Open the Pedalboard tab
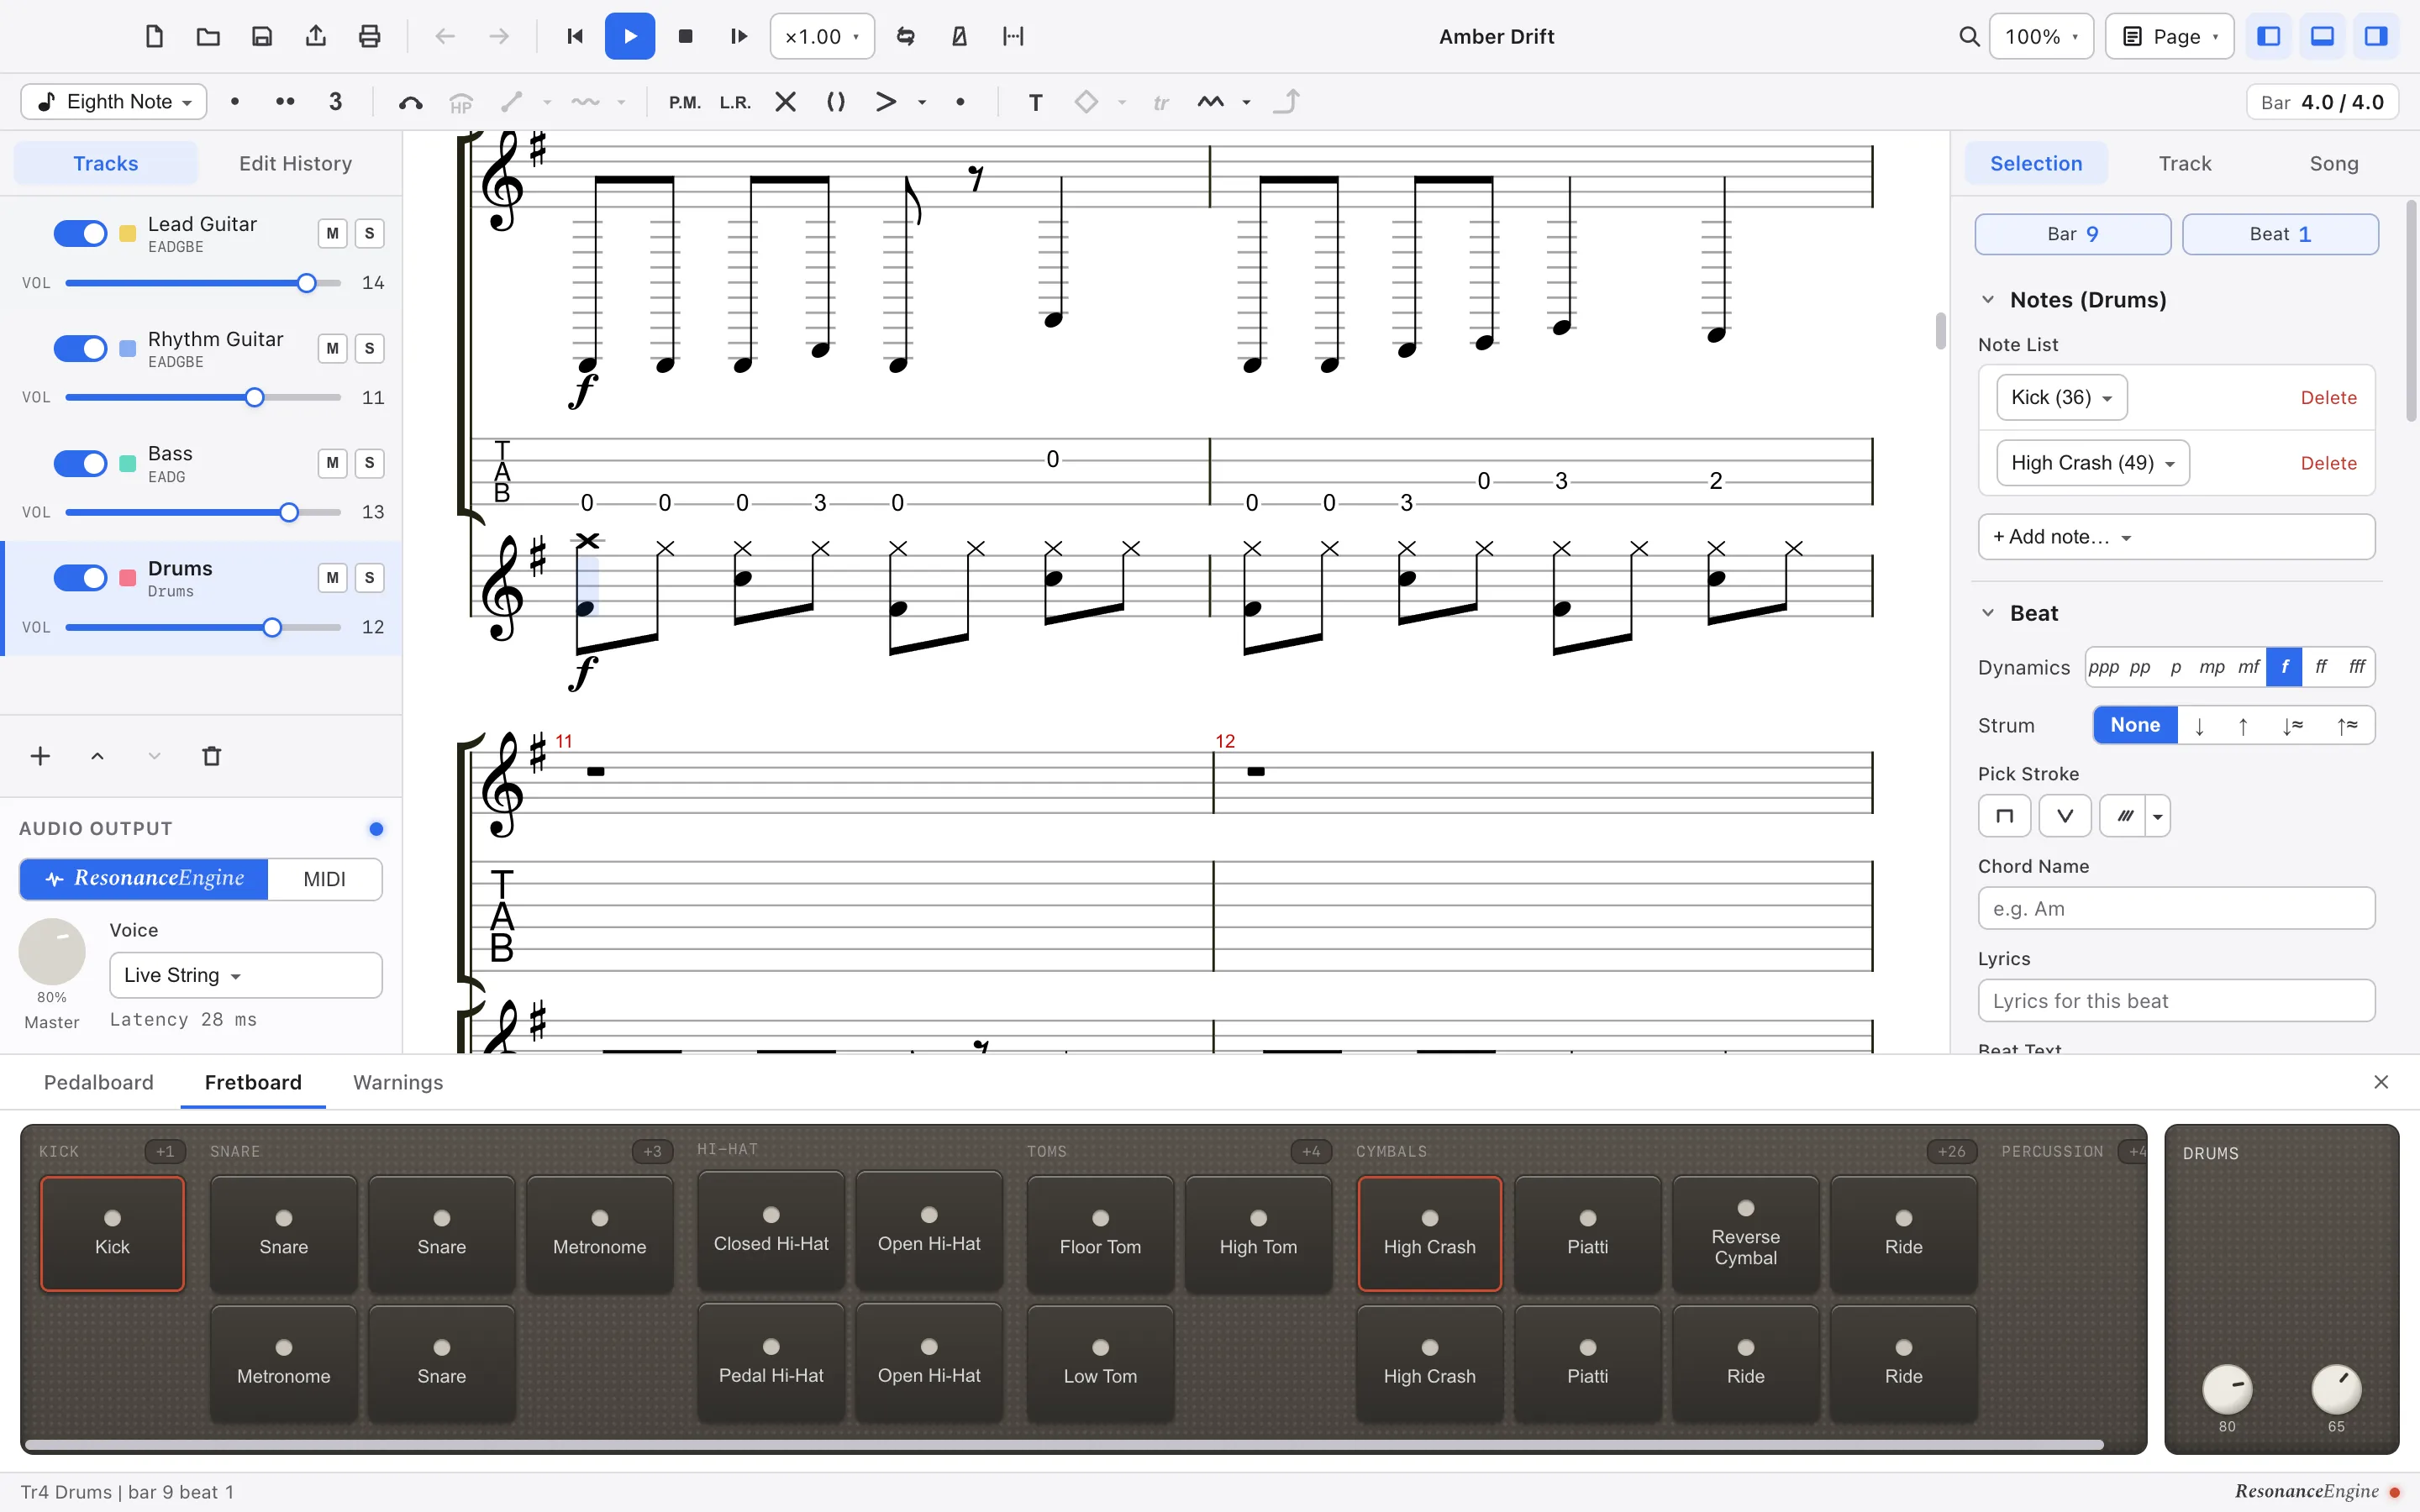 pyautogui.click(x=99, y=1082)
